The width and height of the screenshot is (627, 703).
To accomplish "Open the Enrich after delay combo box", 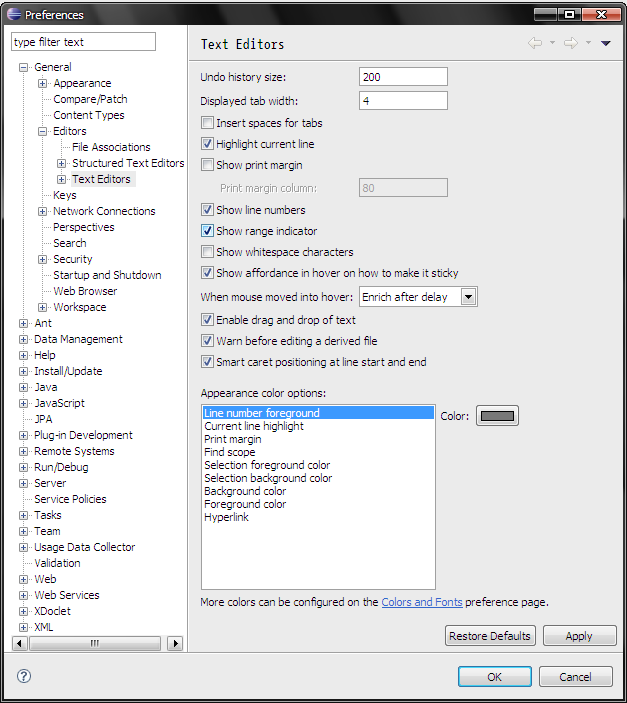I will 418,297.
